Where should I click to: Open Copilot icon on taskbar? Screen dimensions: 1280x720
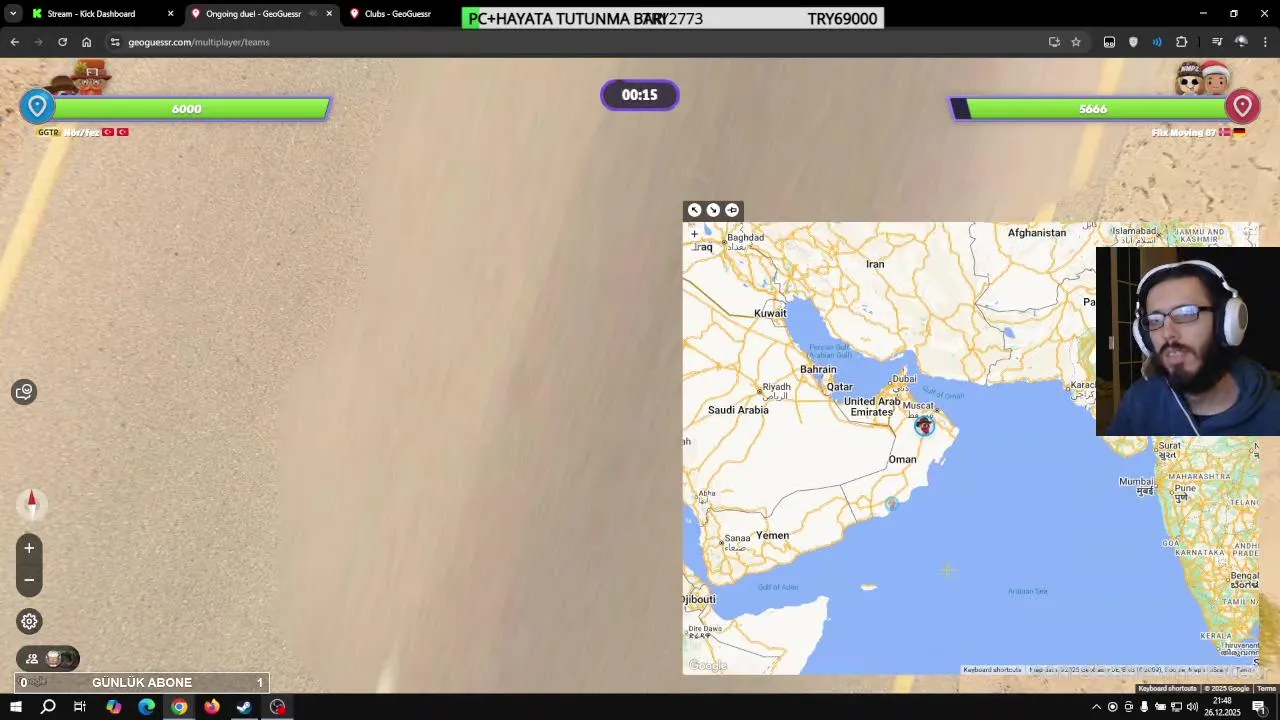pyautogui.click(x=113, y=707)
